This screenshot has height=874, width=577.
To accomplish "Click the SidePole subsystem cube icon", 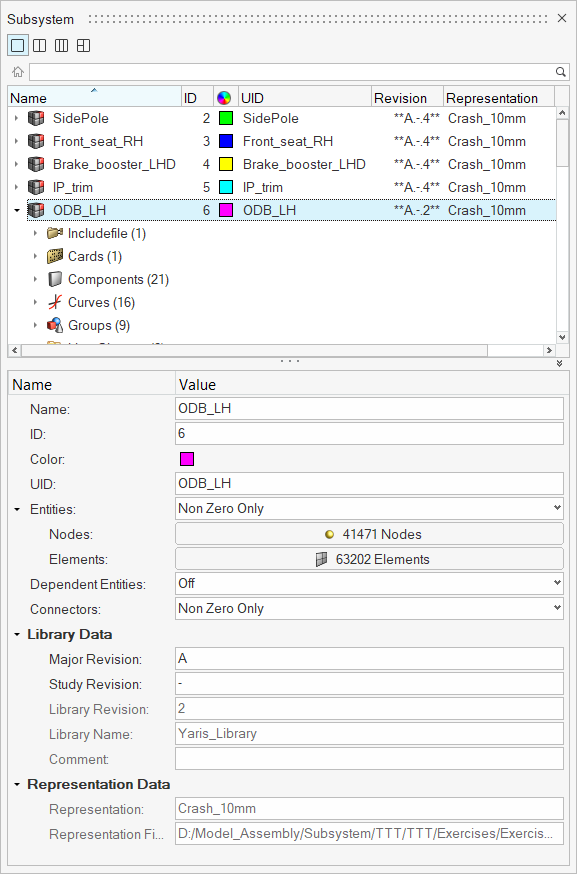I will pyautogui.click(x=36, y=118).
